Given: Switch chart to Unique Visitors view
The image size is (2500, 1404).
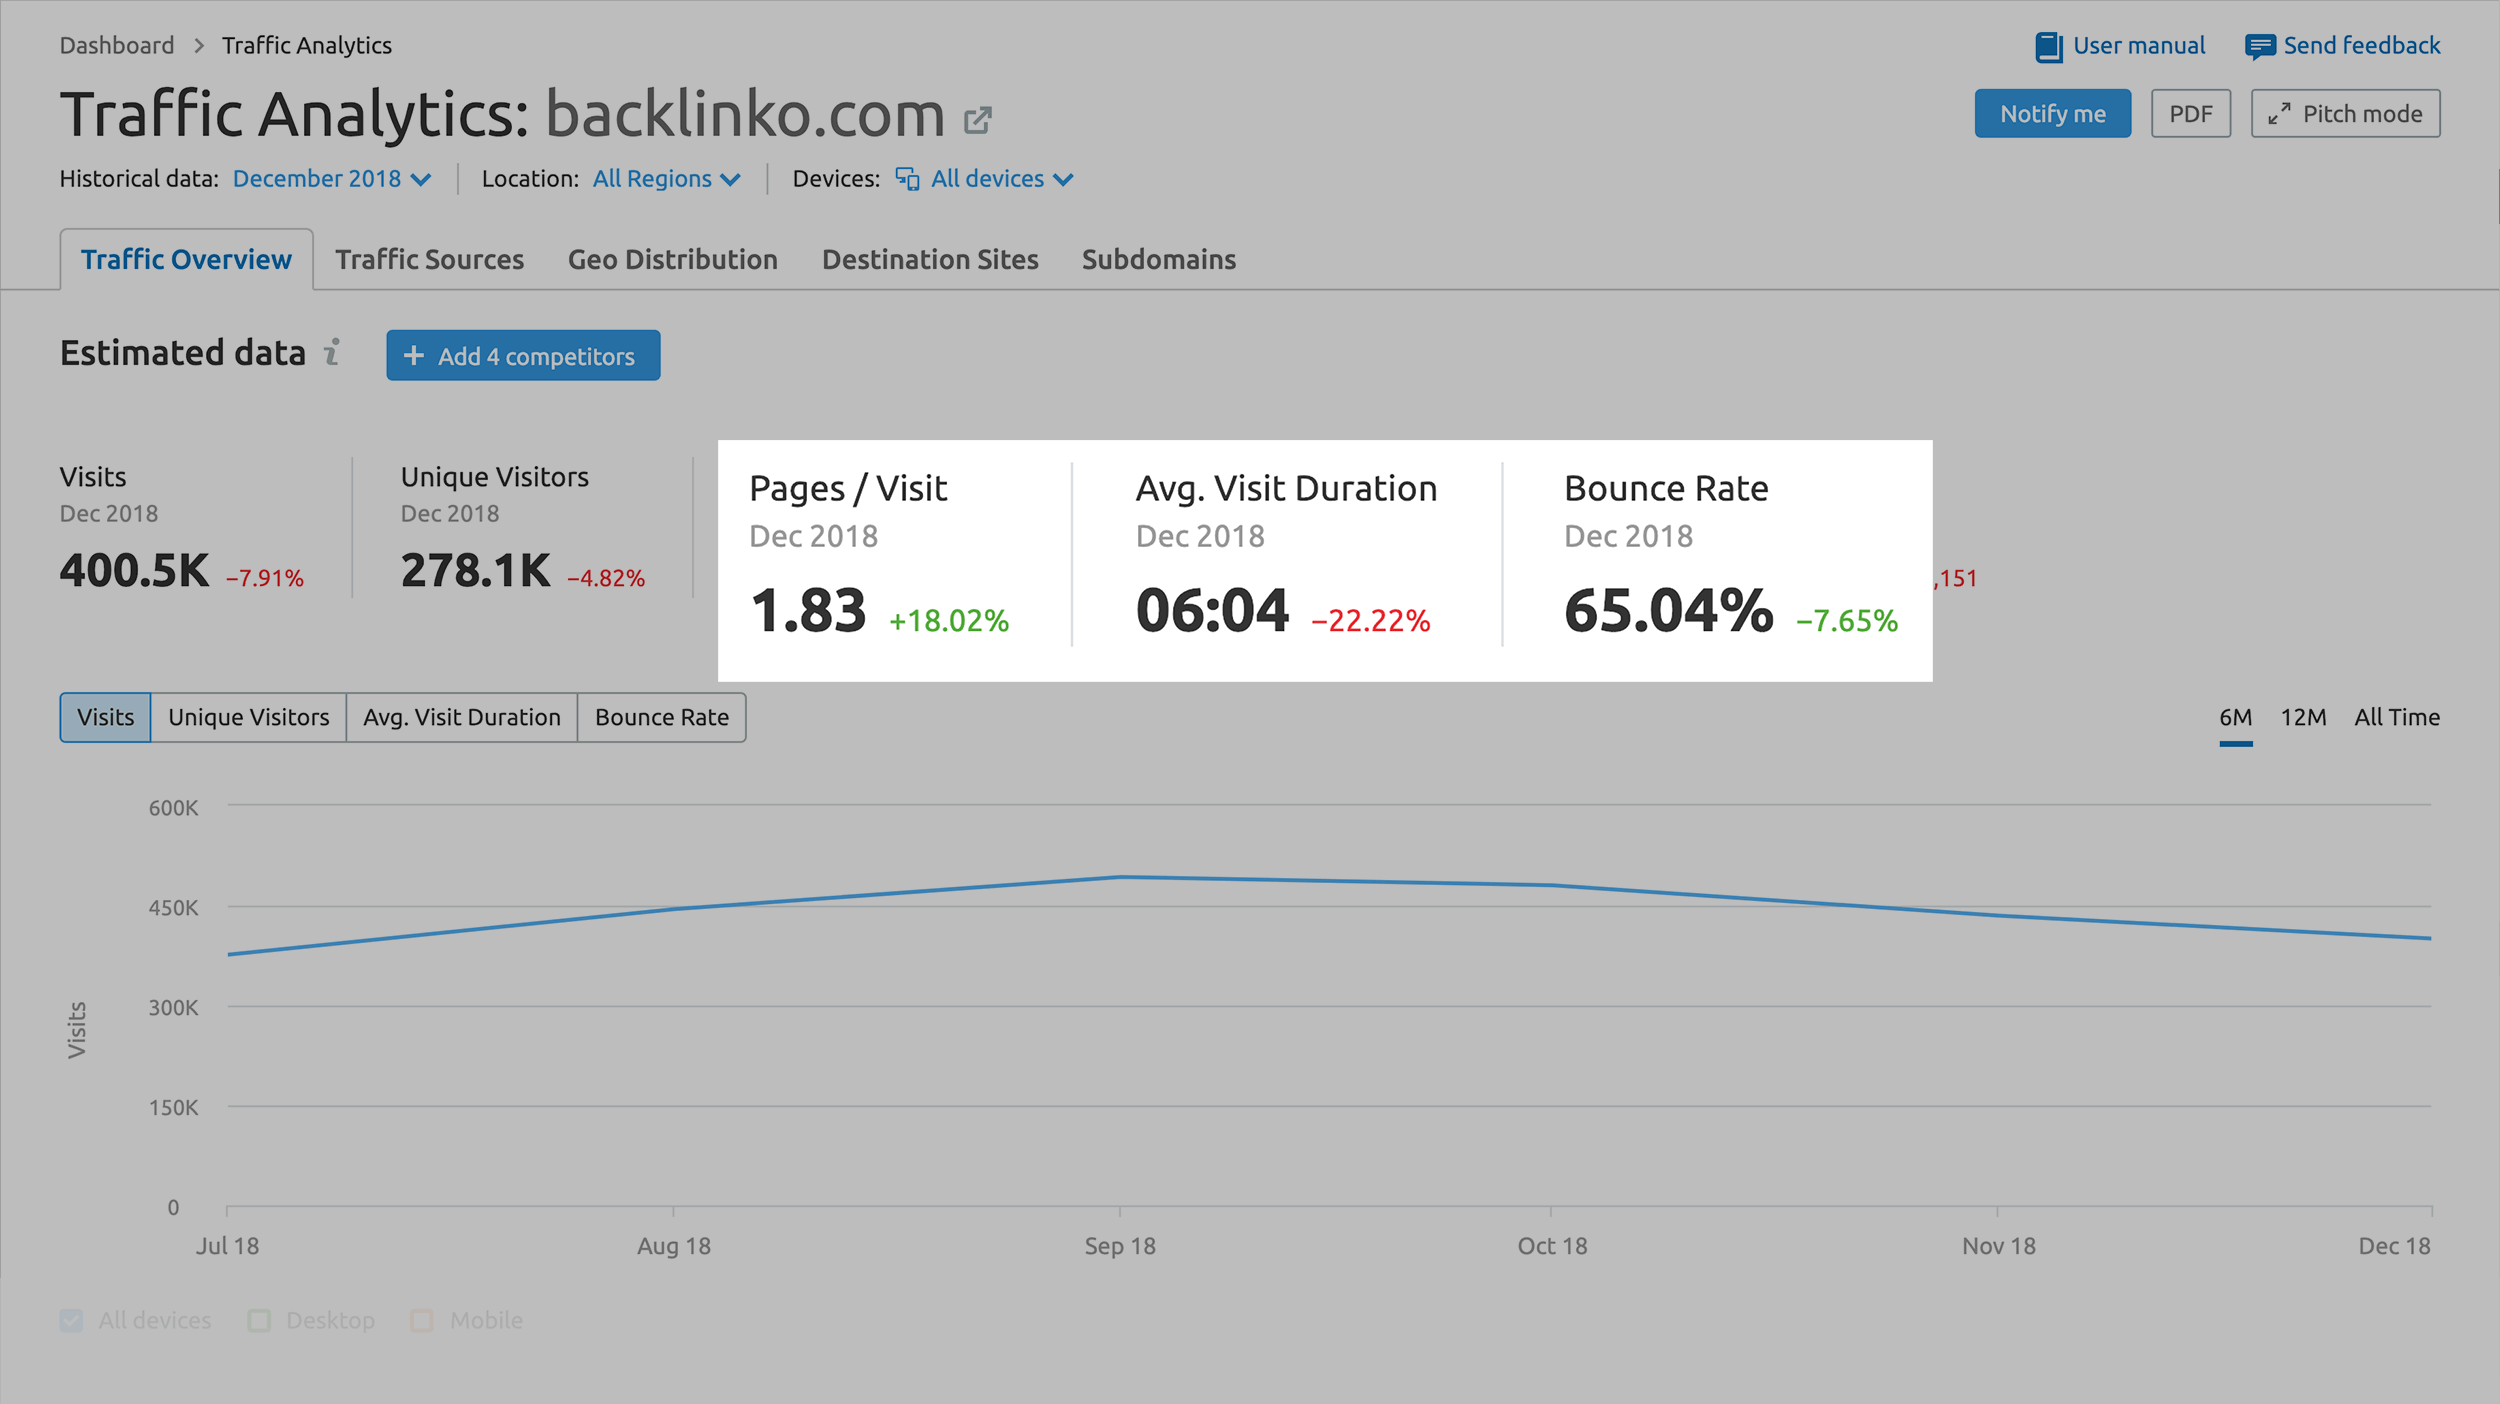Looking at the screenshot, I should [x=246, y=716].
